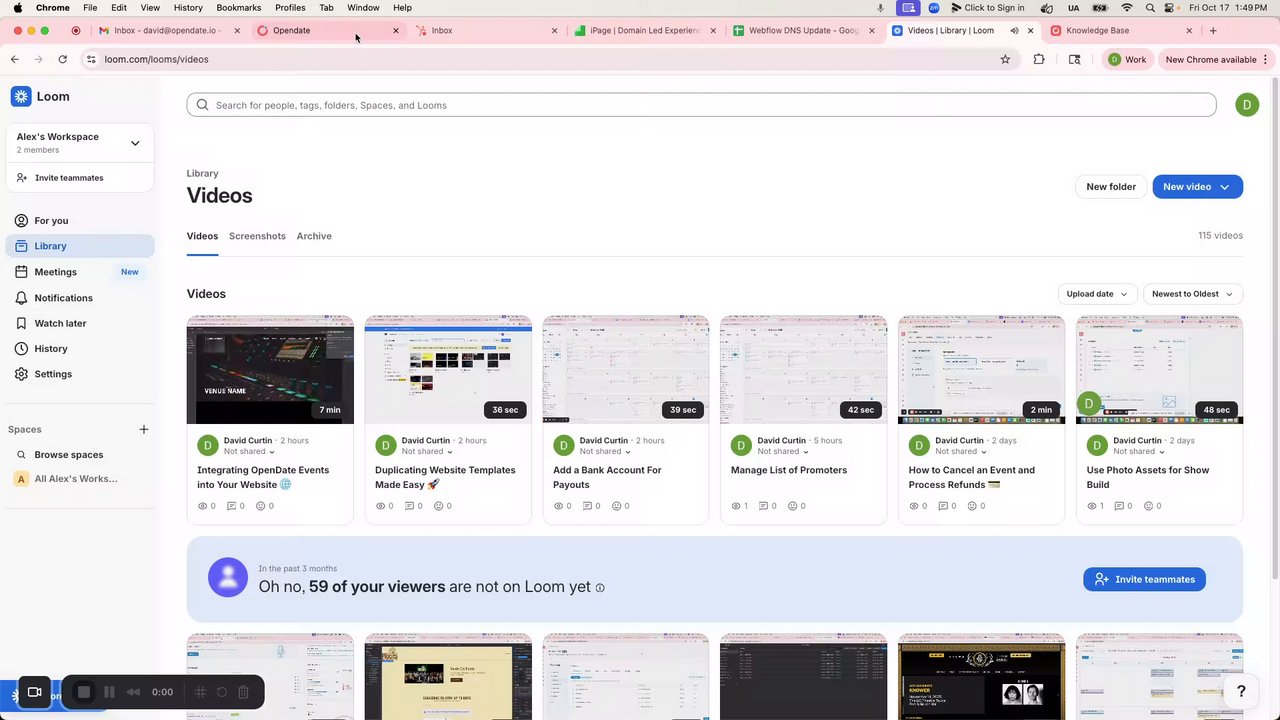Click reactions icon under Integrating OpenDate Events video
The image size is (1280, 720).
[261, 506]
